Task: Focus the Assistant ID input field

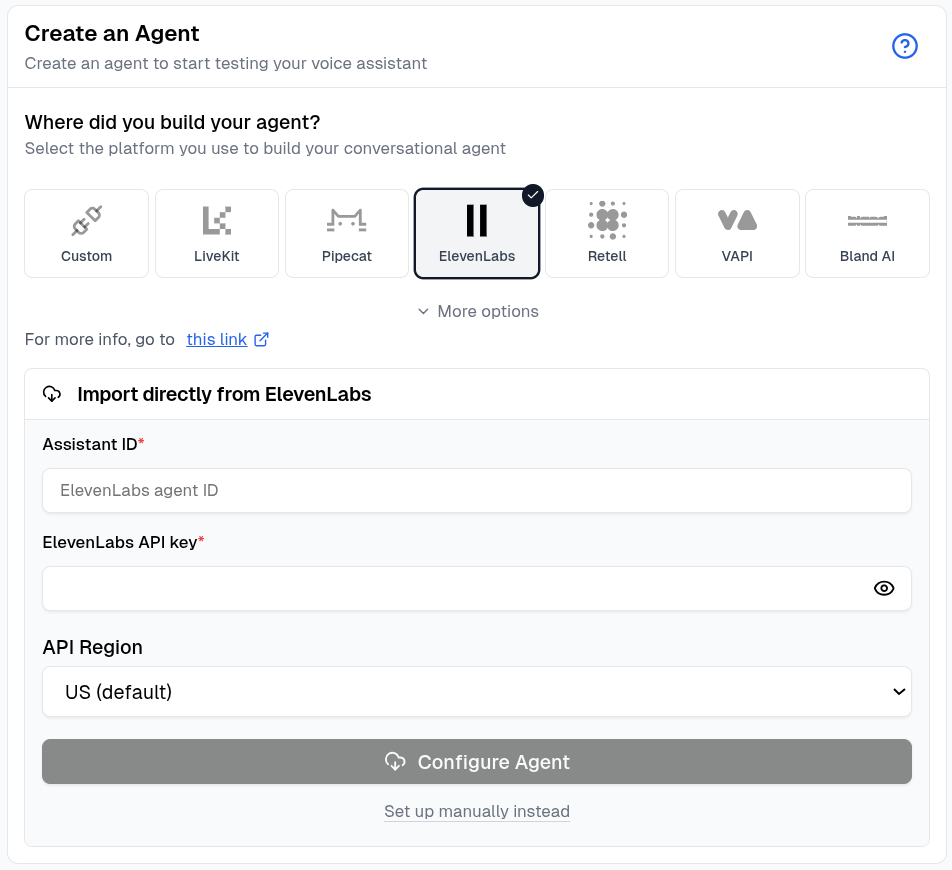Action: [x=477, y=491]
